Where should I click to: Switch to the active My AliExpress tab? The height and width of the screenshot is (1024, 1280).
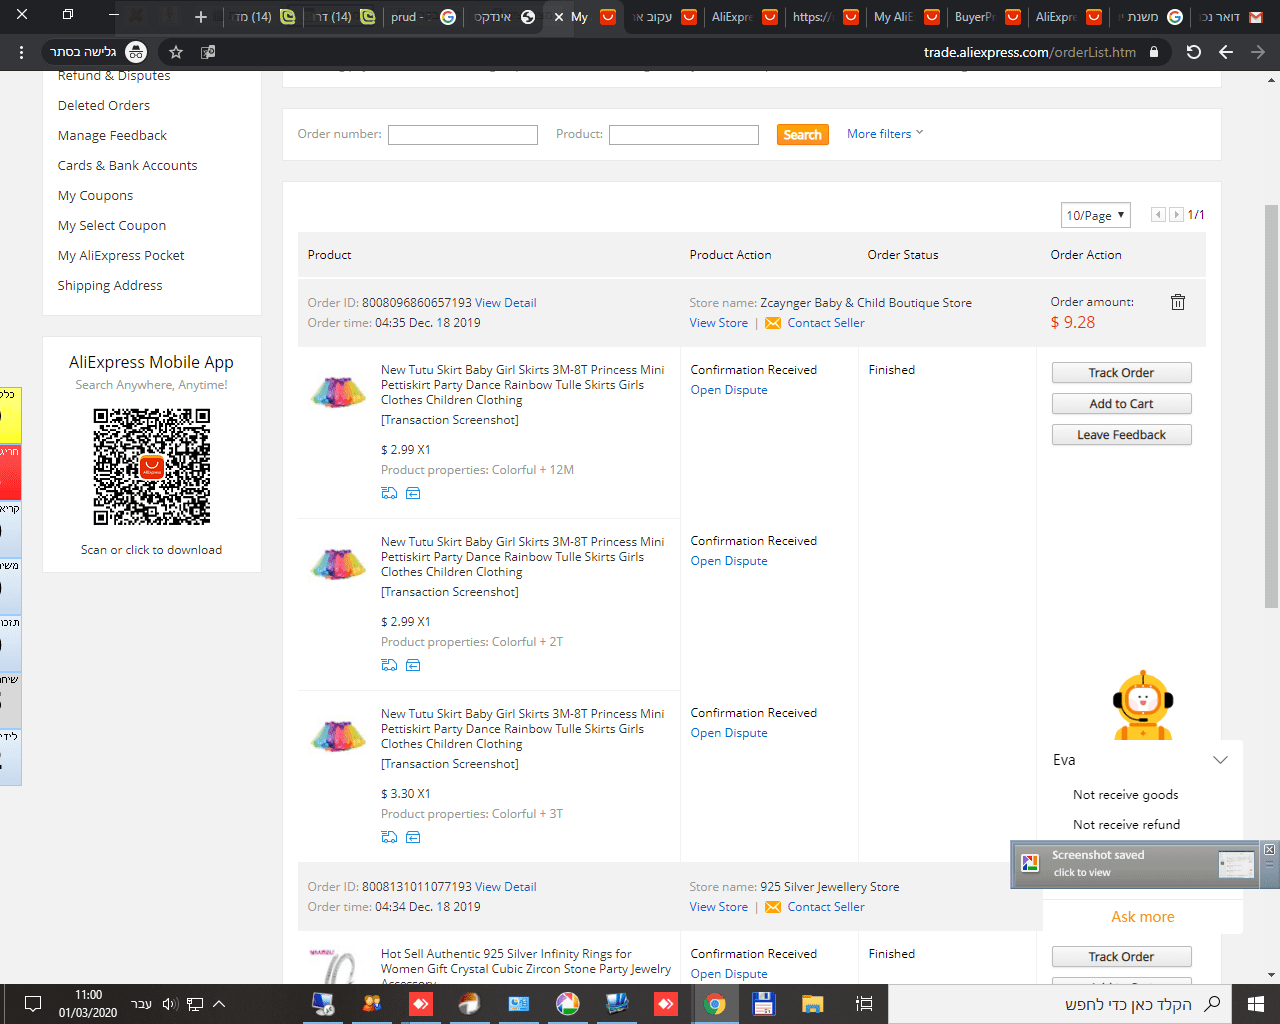(583, 17)
